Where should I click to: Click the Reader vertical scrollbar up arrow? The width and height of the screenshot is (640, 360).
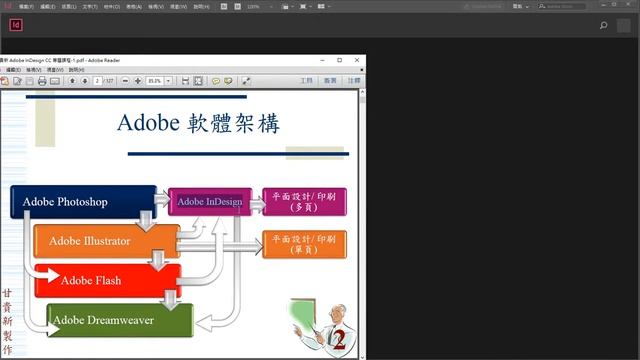[362, 93]
